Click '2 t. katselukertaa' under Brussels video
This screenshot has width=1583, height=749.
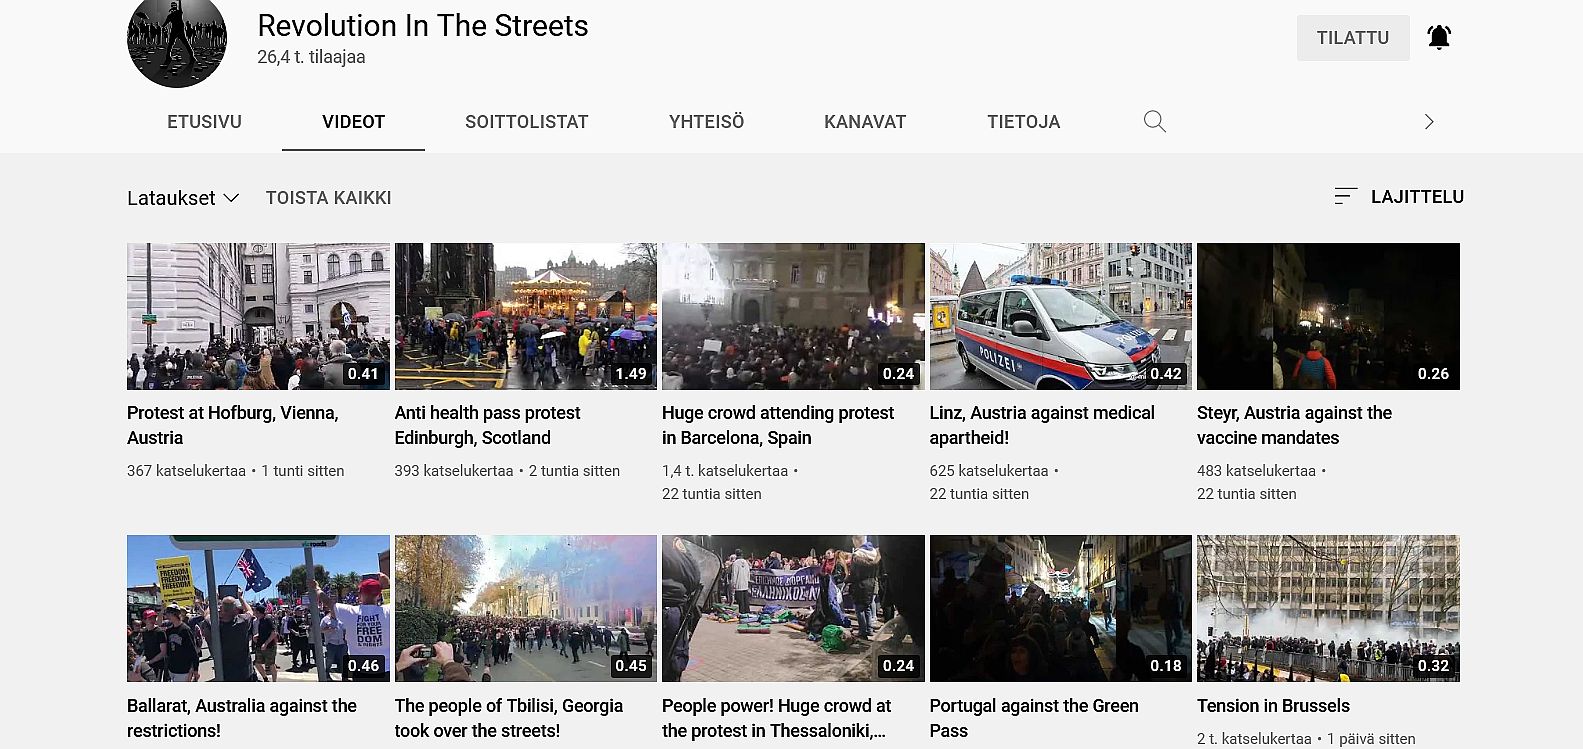click(1254, 739)
